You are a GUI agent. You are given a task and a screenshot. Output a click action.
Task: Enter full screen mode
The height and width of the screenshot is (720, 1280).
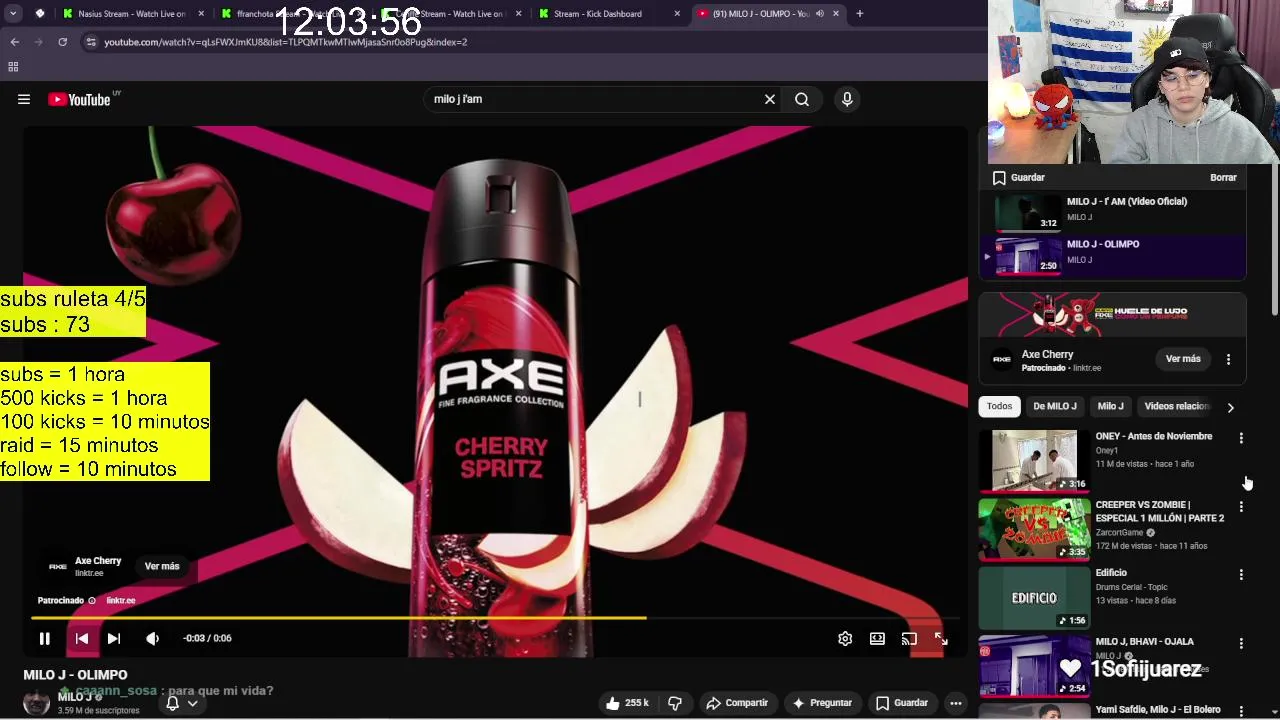[941, 638]
